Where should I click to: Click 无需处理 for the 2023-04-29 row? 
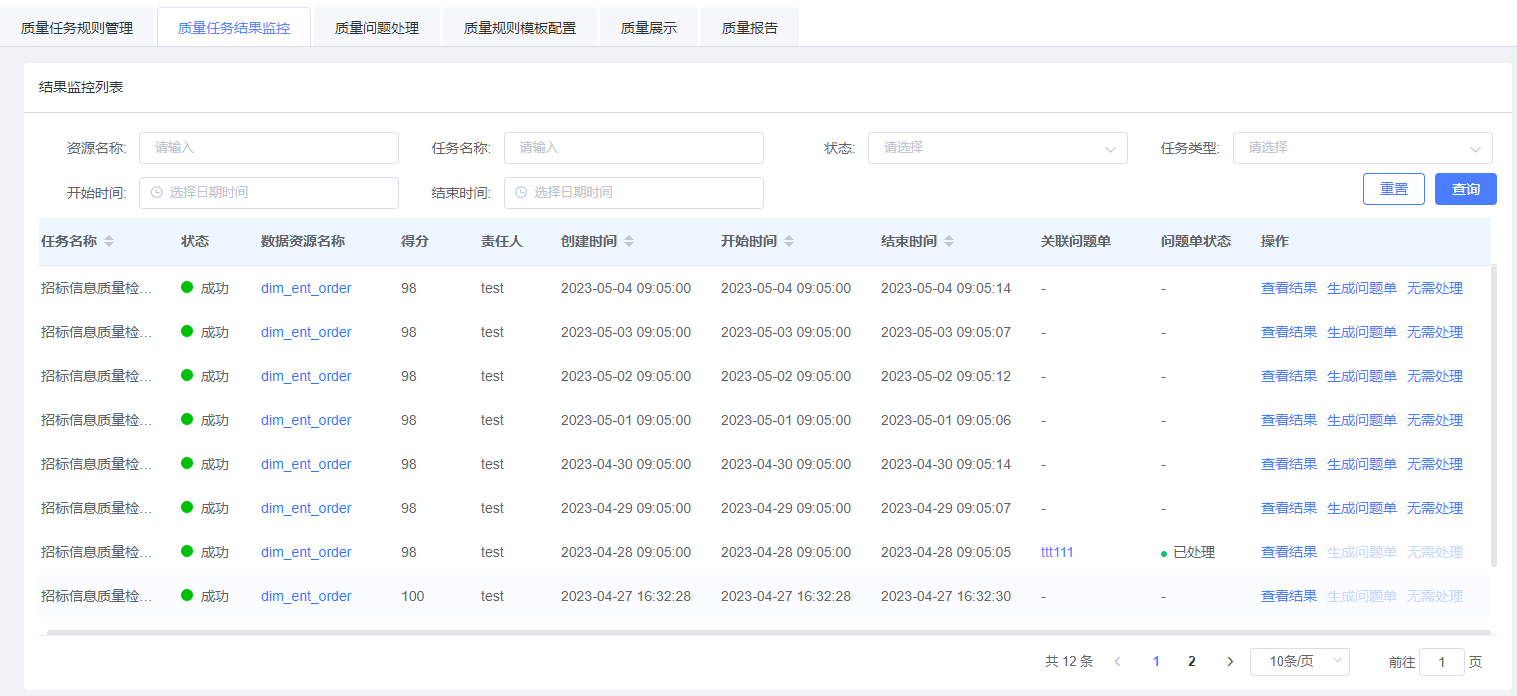[1435, 508]
